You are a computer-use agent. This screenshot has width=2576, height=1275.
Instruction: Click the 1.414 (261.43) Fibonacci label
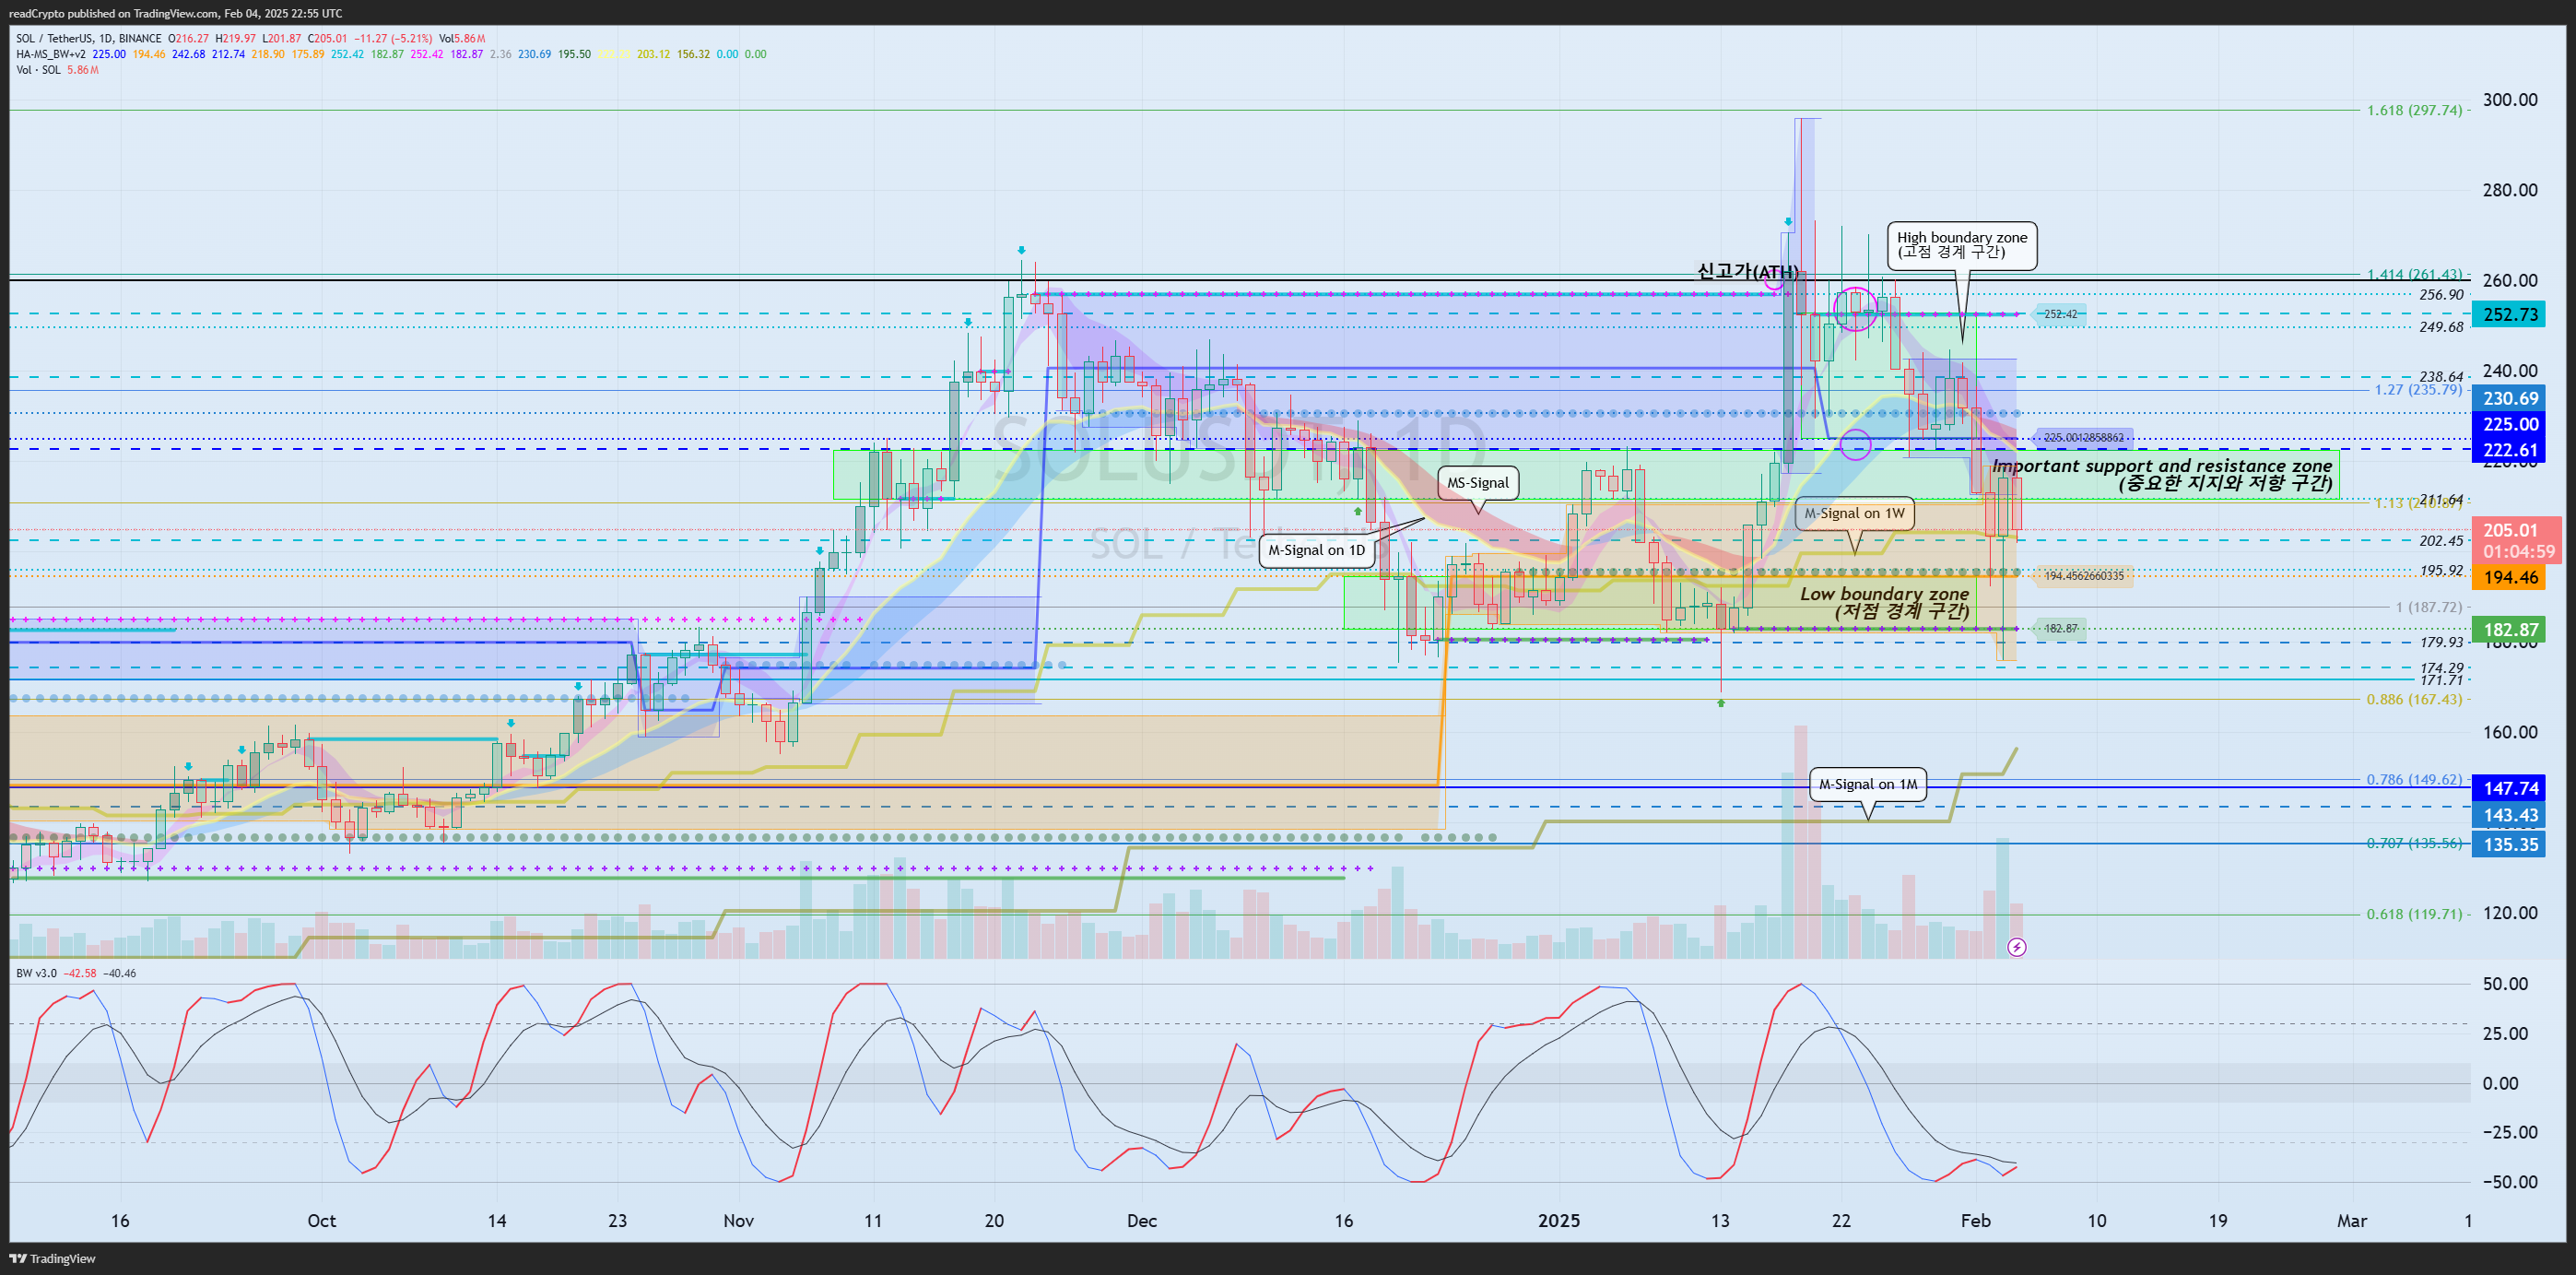point(2414,274)
